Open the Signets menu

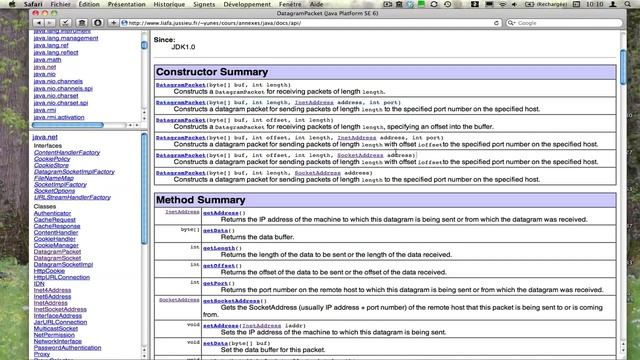204,4
